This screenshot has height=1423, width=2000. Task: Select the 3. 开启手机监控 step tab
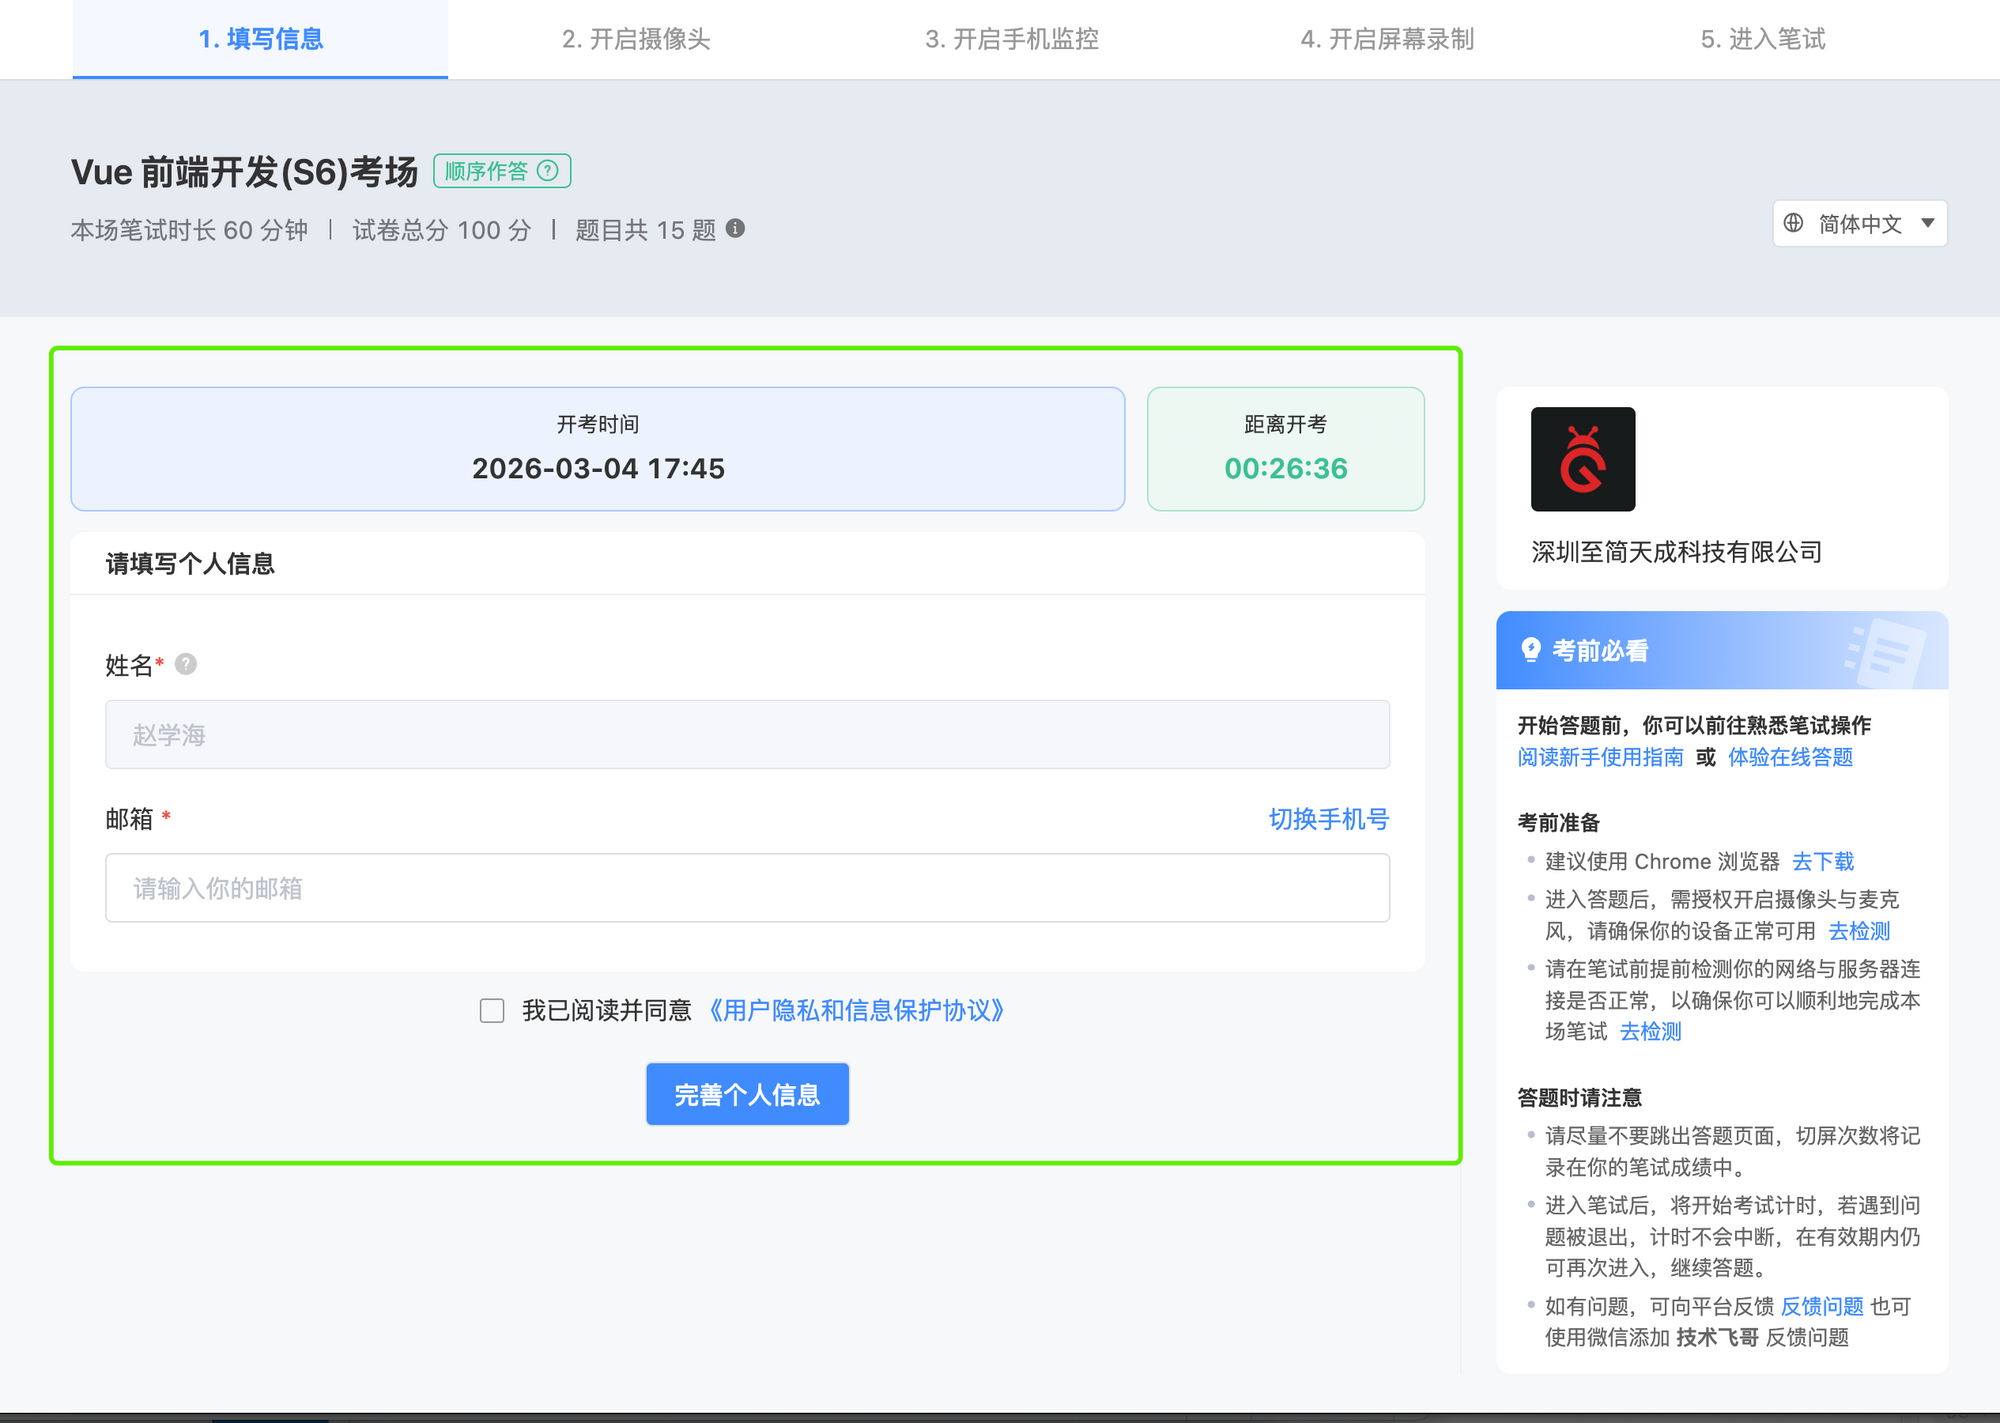(x=1011, y=39)
